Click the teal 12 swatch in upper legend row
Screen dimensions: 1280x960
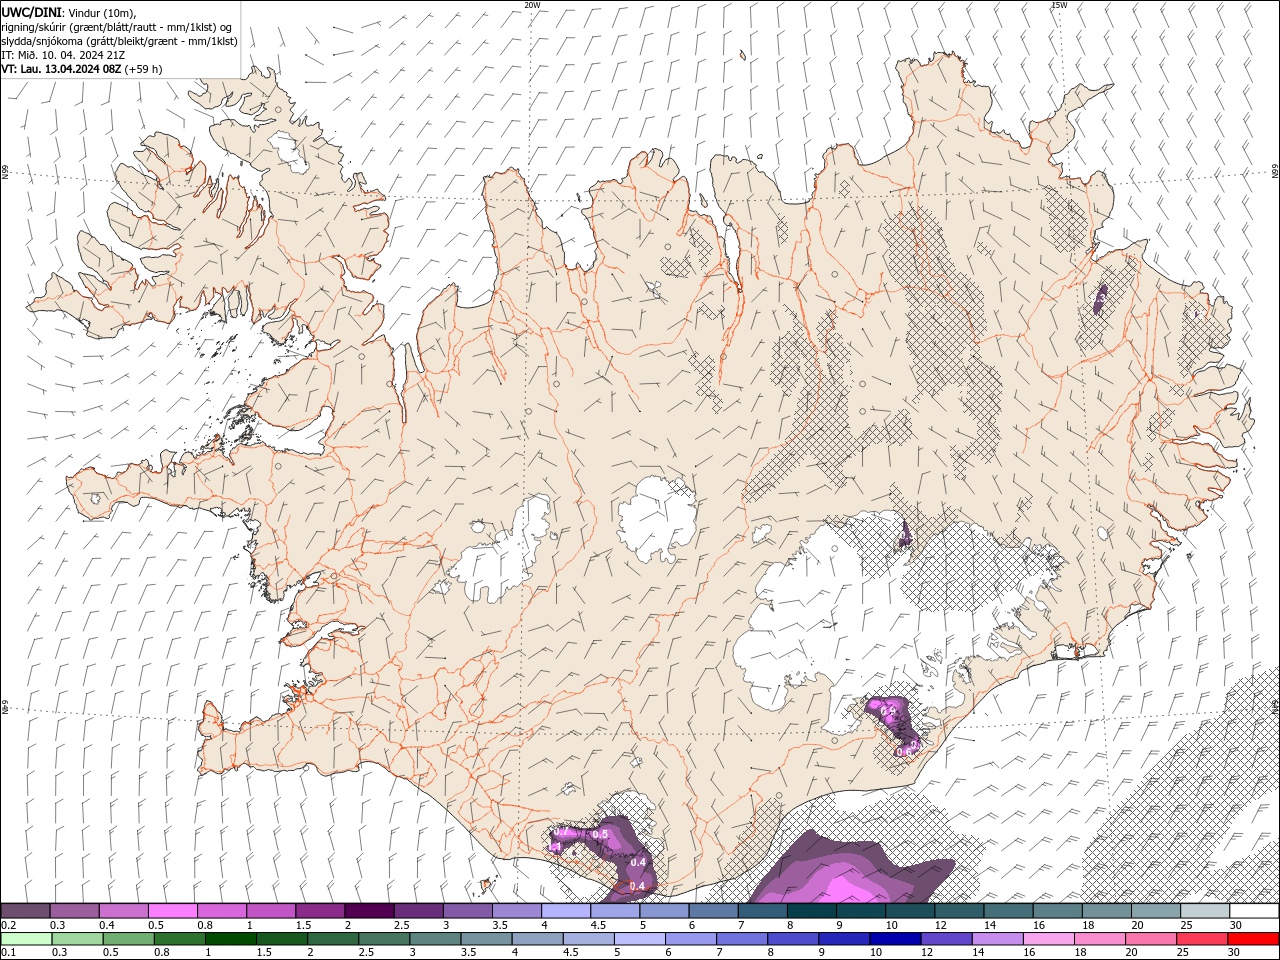(x=959, y=911)
